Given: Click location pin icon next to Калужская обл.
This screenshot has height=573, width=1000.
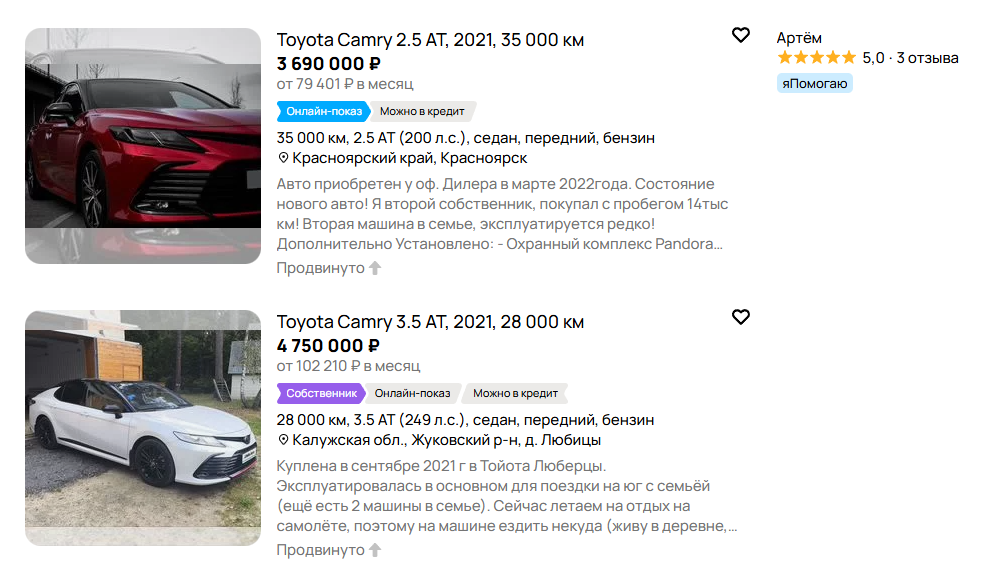Looking at the screenshot, I should click(x=283, y=440).
